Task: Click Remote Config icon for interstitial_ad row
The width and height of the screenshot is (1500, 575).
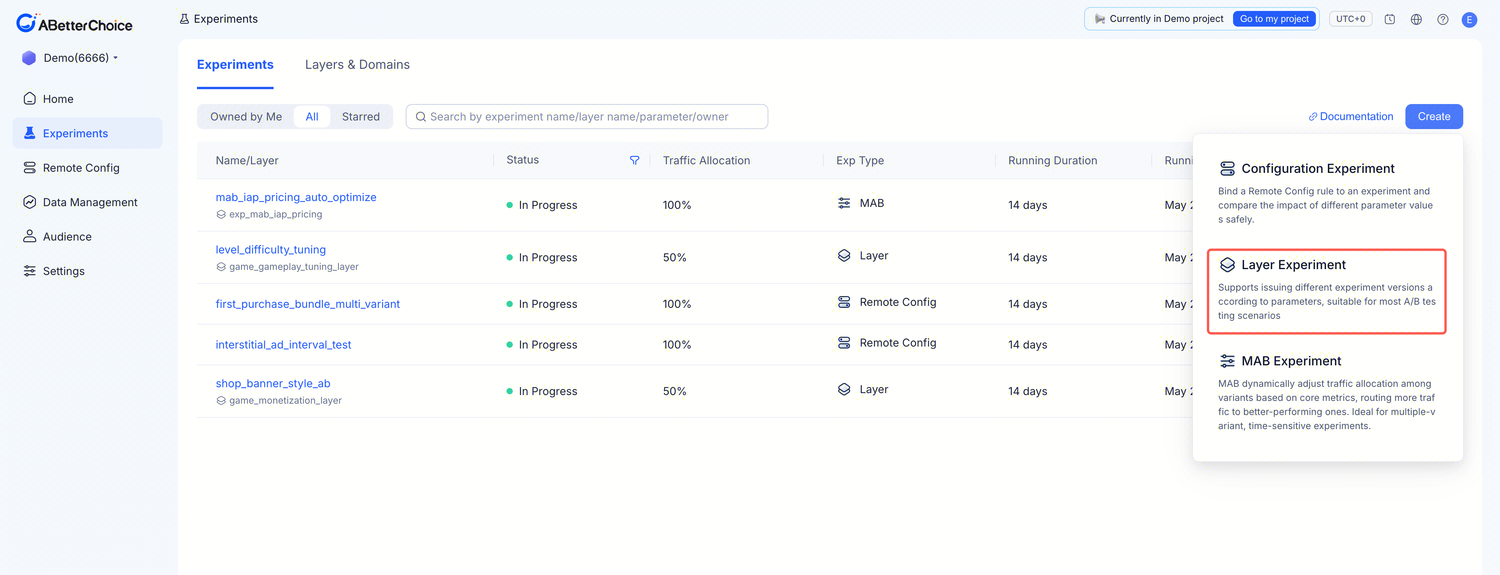Action: pos(844,343)
